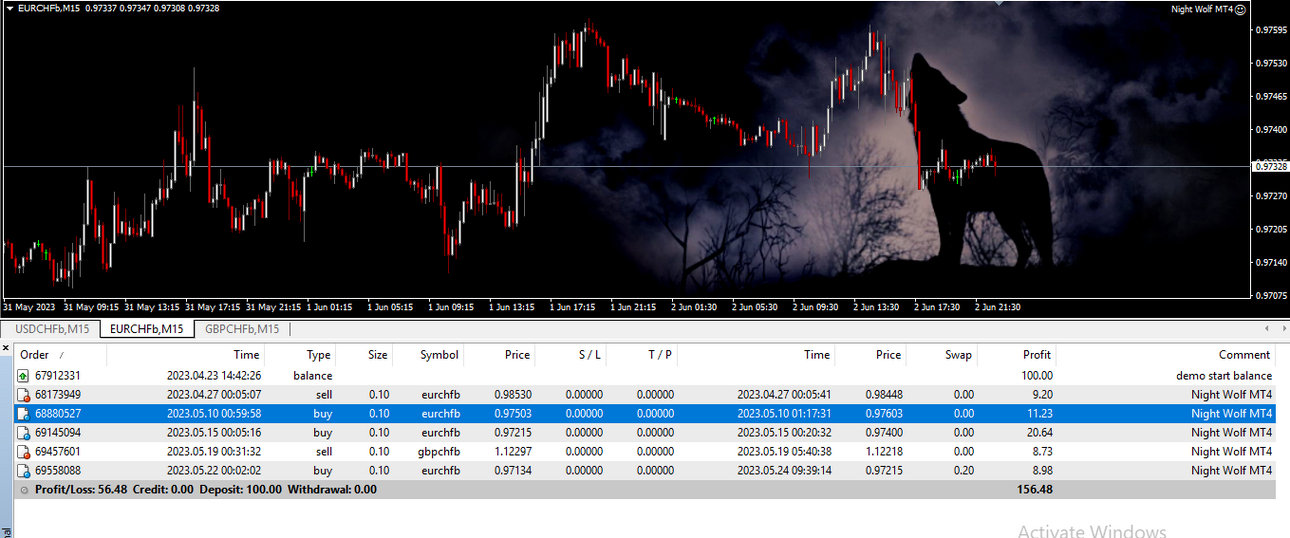This screenshot has height=538, width=1290.
Task: Click the Night Wolf MT4 smiley face icon
Action: [x=1240, y=9]
